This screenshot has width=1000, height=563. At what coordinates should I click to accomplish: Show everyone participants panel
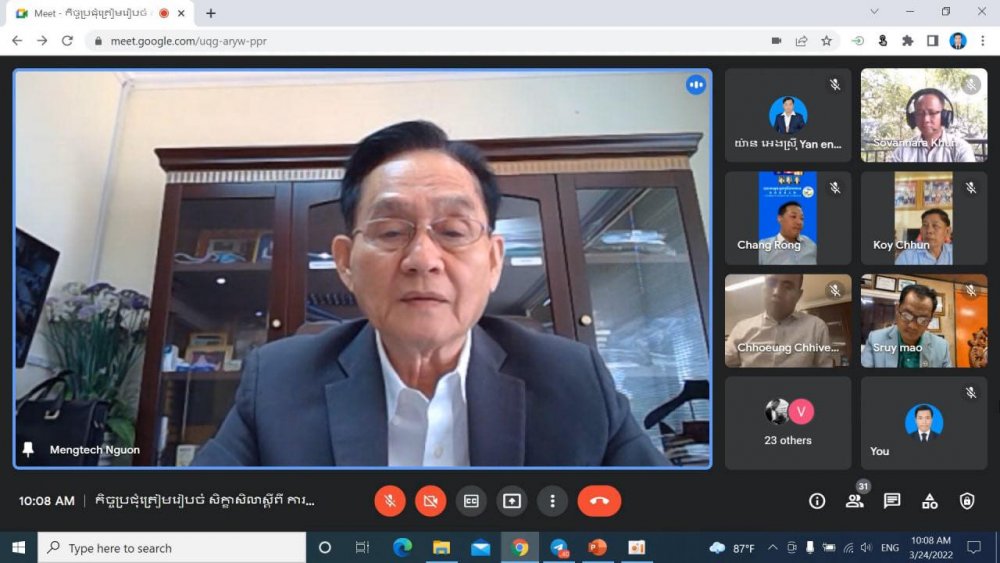click(855, 501)
